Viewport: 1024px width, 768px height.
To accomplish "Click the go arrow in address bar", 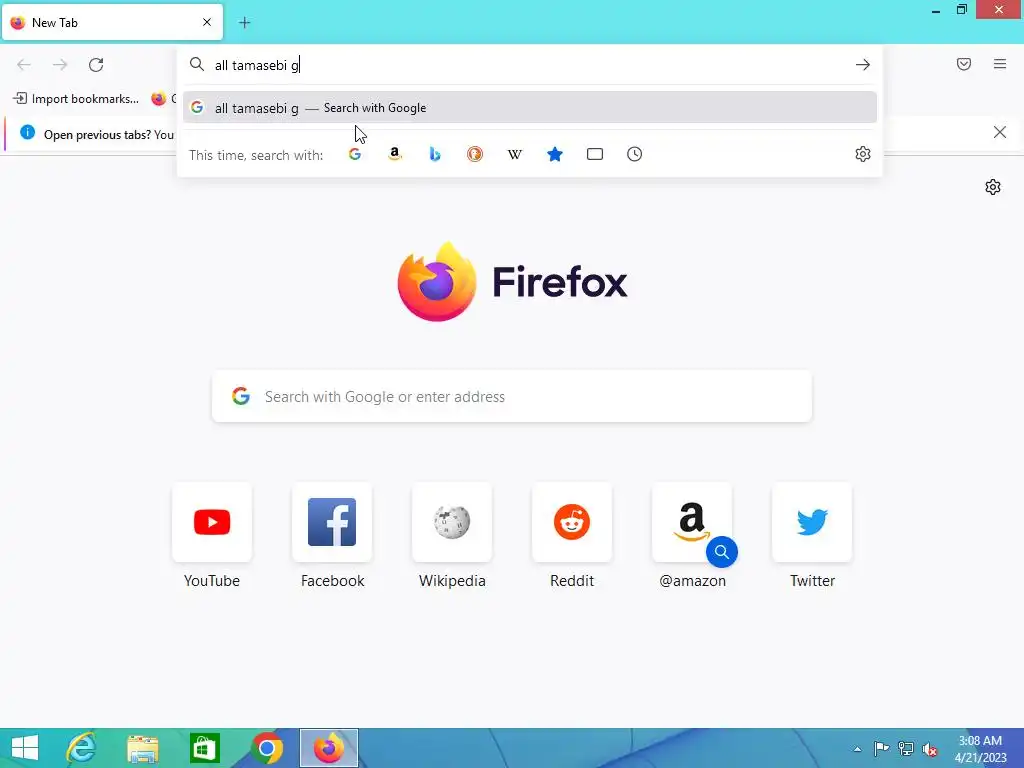I will 863,65.
